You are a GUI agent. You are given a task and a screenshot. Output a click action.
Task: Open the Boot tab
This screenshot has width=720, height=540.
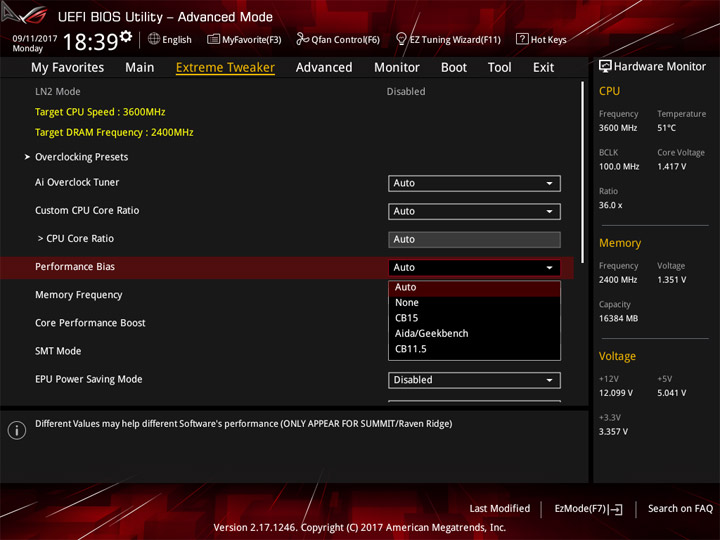pos(454,68)
